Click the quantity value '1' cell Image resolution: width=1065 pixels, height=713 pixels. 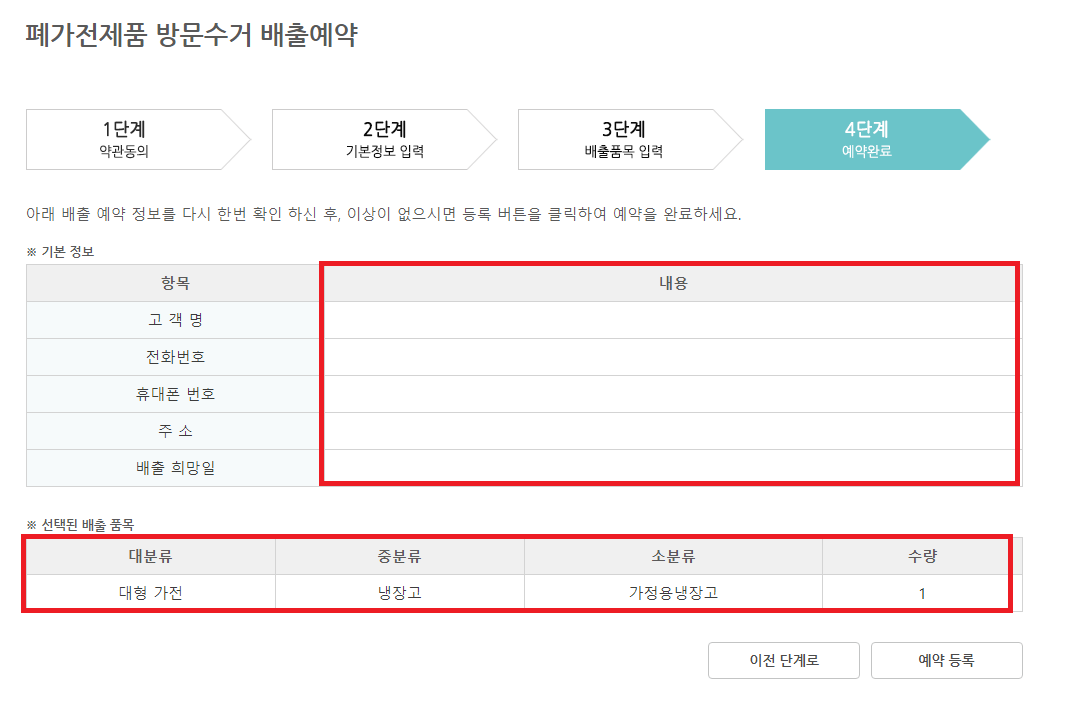(922, 593)
